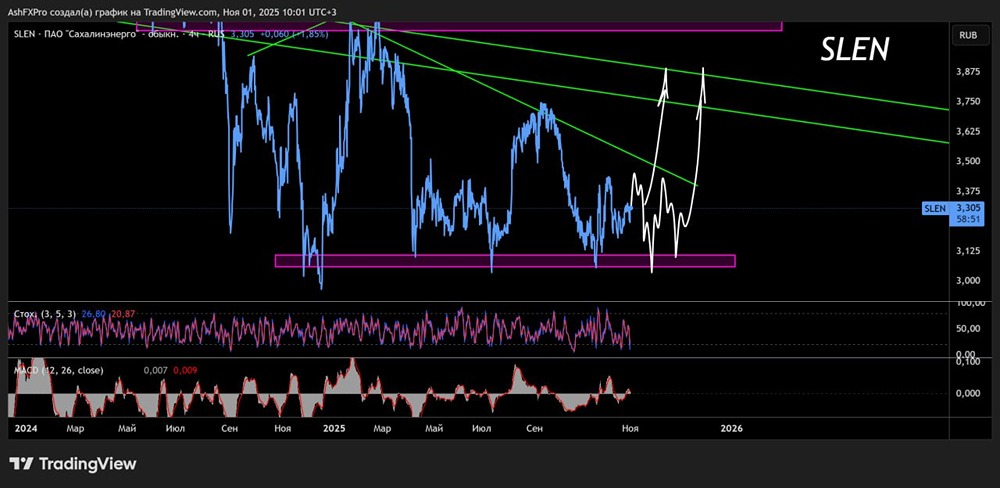Click the TradingView logo
The height and width of the screenshot is (488, 1000).
pyautogui.click(x=73, y=464)
